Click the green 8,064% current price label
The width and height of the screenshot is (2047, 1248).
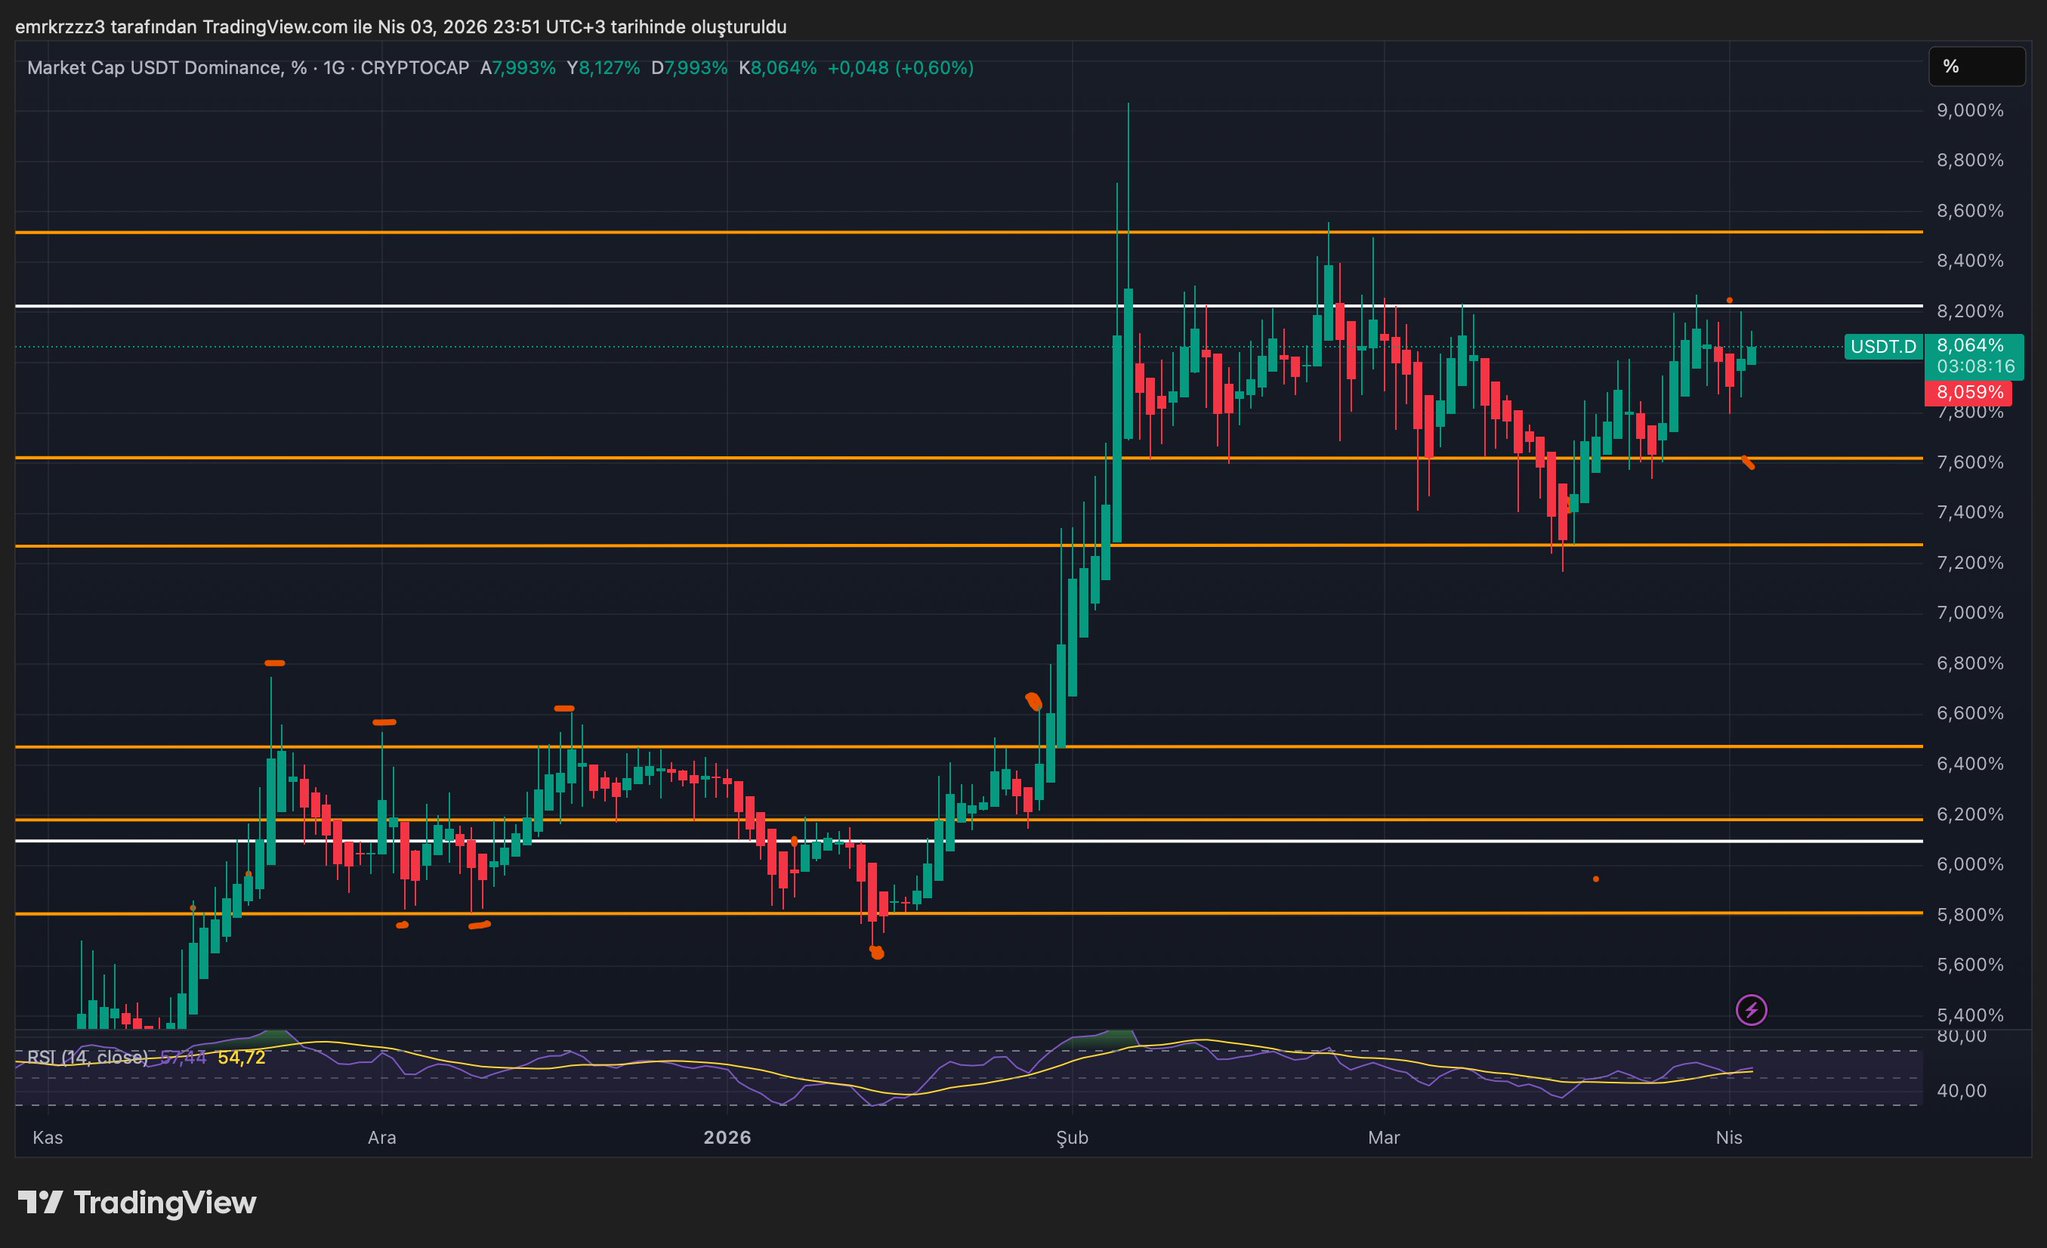point(1969,346)
